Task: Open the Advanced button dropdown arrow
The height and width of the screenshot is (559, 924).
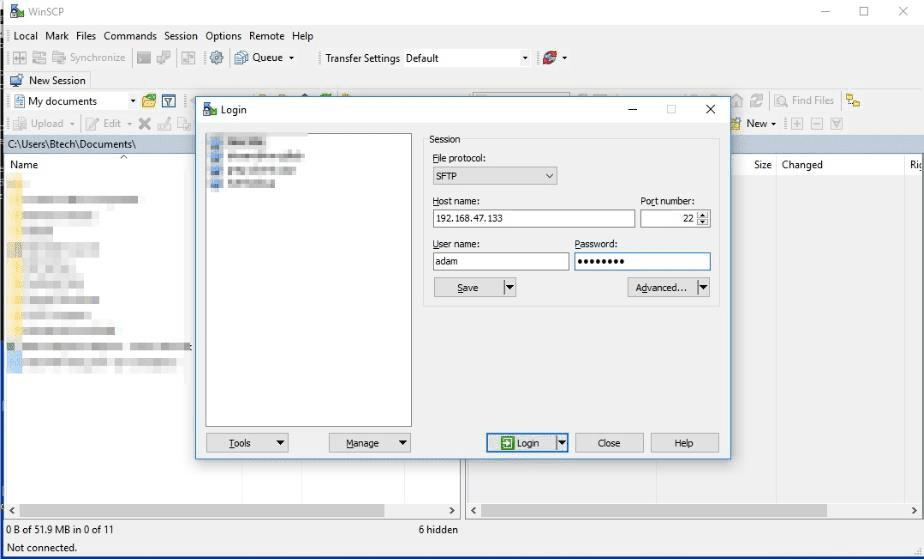Action: click(x=703, y=287)
